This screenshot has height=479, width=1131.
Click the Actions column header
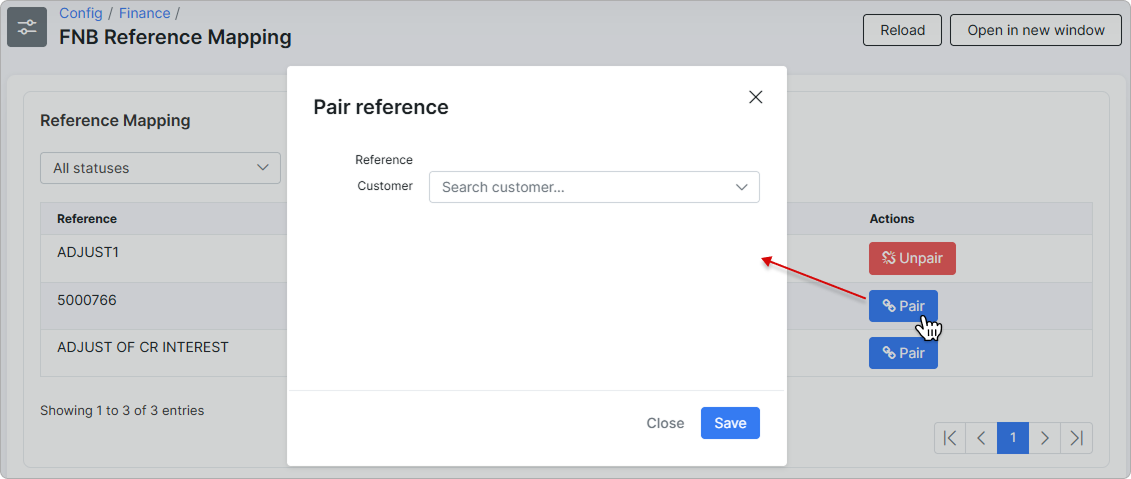pos(892,219)
